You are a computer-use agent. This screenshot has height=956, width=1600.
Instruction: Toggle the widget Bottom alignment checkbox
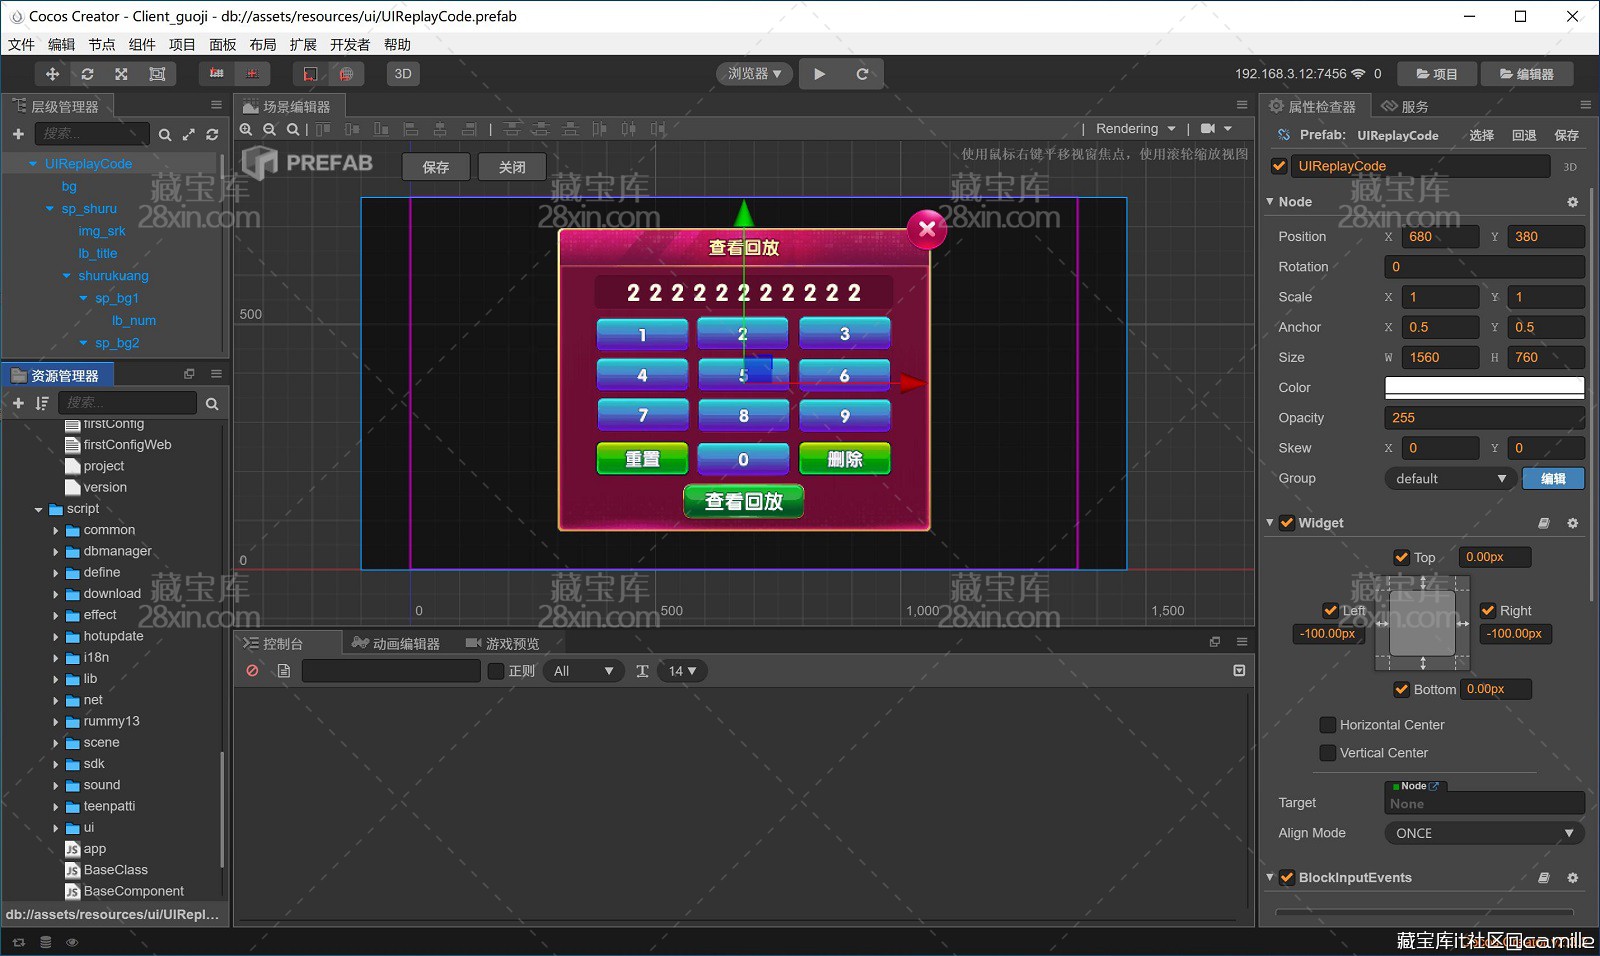1402,690
